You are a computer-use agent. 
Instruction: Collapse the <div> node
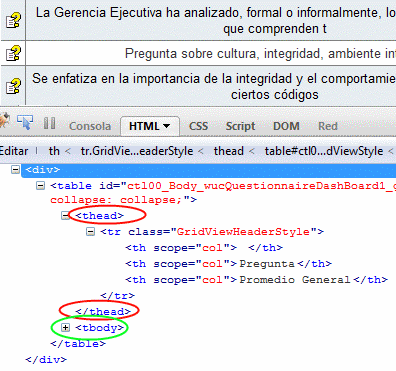[15, 169]
